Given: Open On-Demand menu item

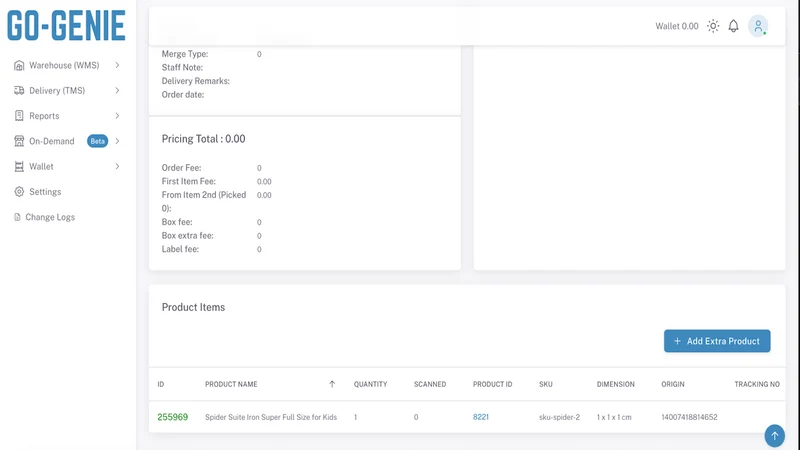Looking at the screenshot, I should [52, 141].
